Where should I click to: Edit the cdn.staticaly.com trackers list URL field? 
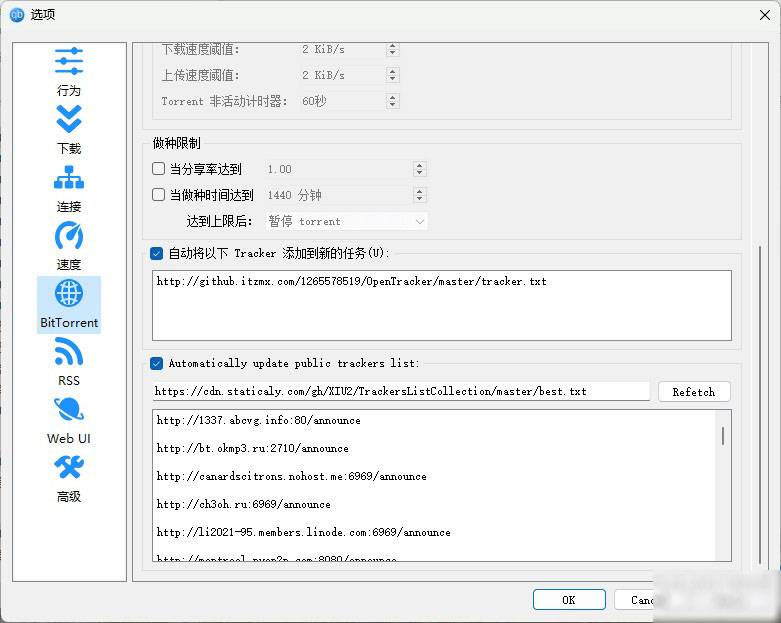coord(401,391)
